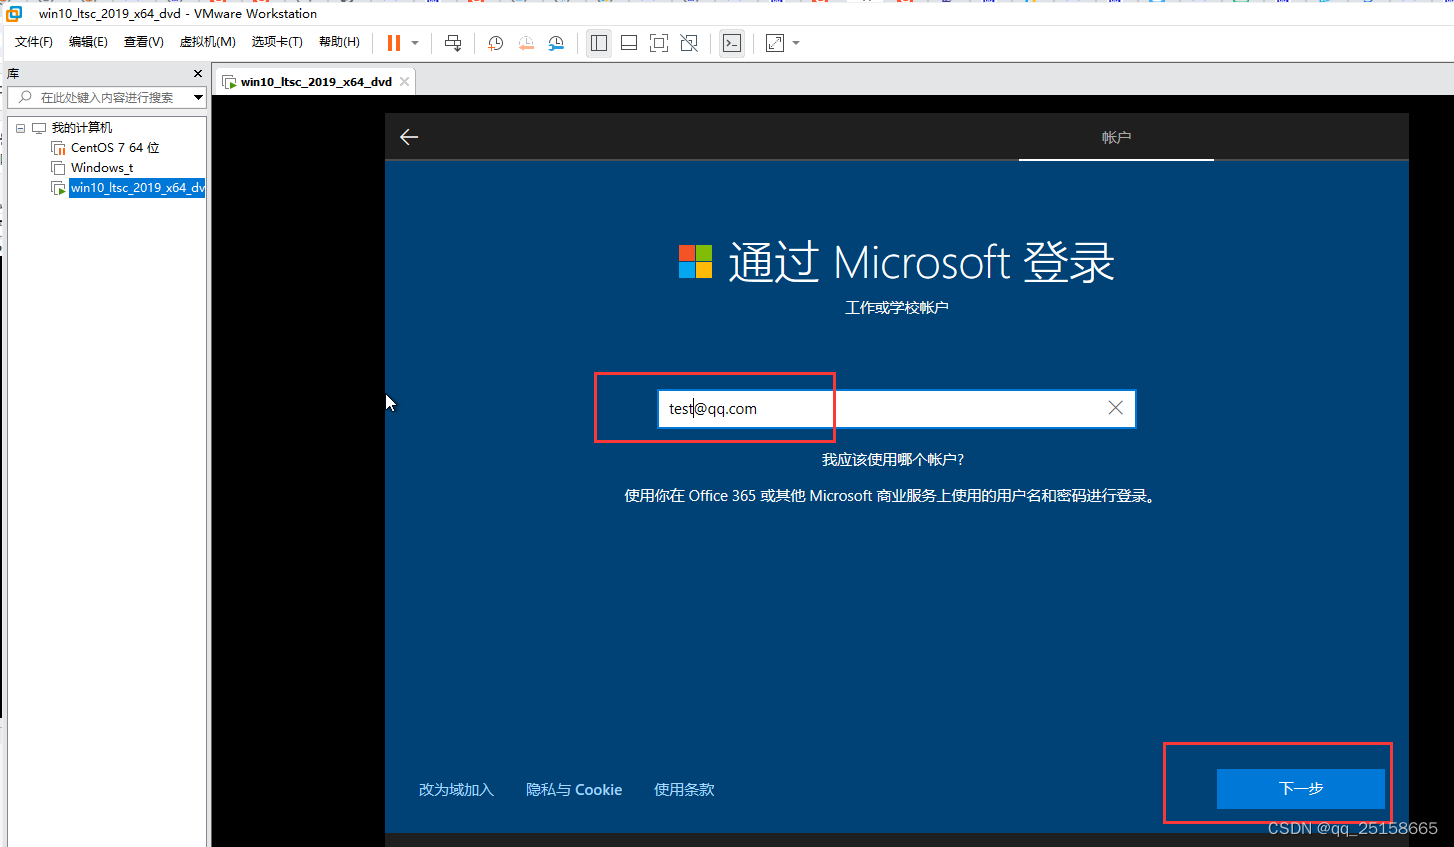Click the stretch guest display icon
1454x847 pixels.
[x=775, y=43]
